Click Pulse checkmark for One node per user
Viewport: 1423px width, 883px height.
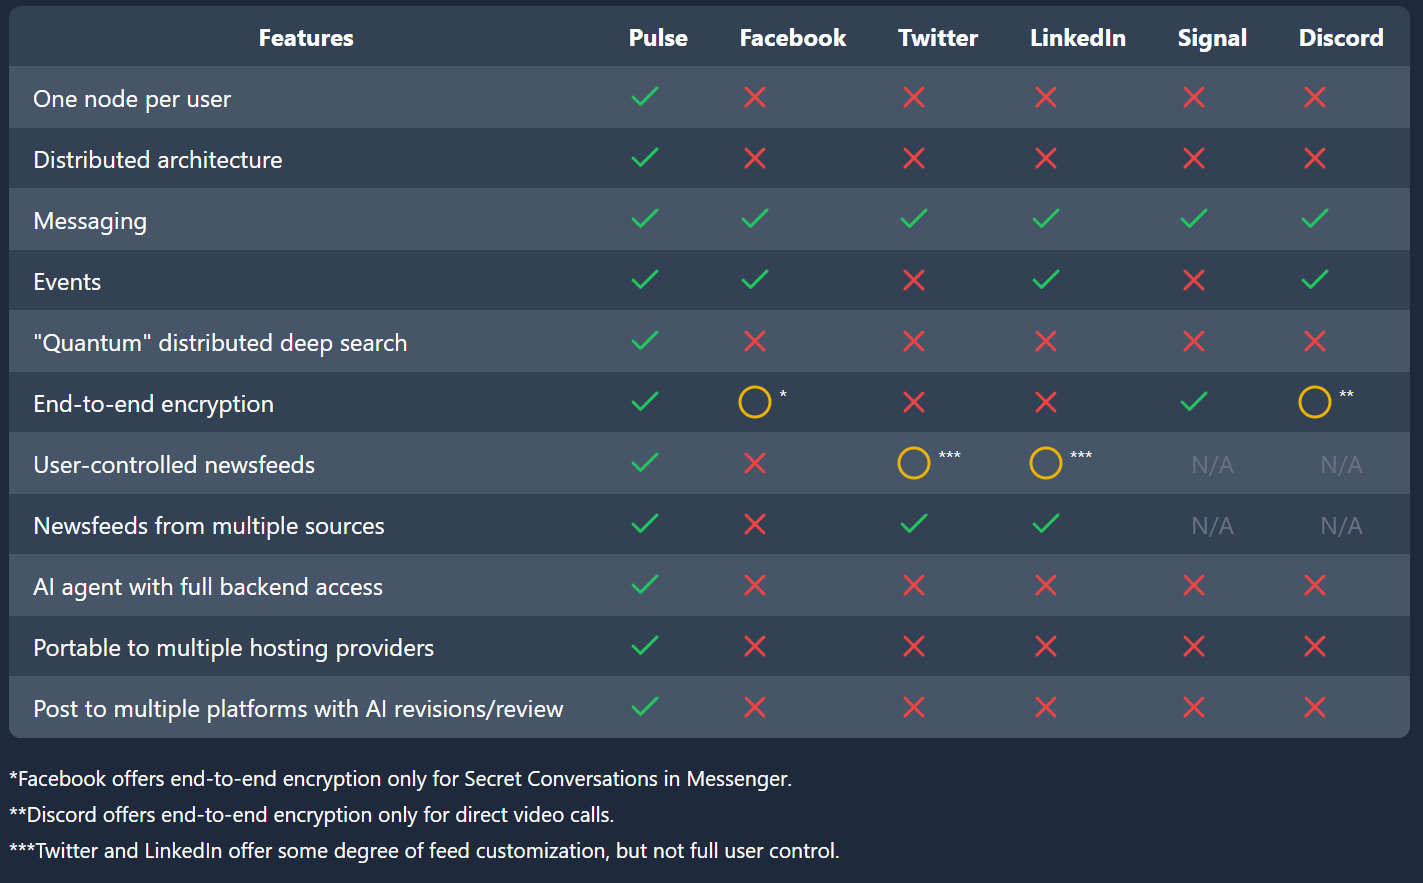tap(645, 97)
